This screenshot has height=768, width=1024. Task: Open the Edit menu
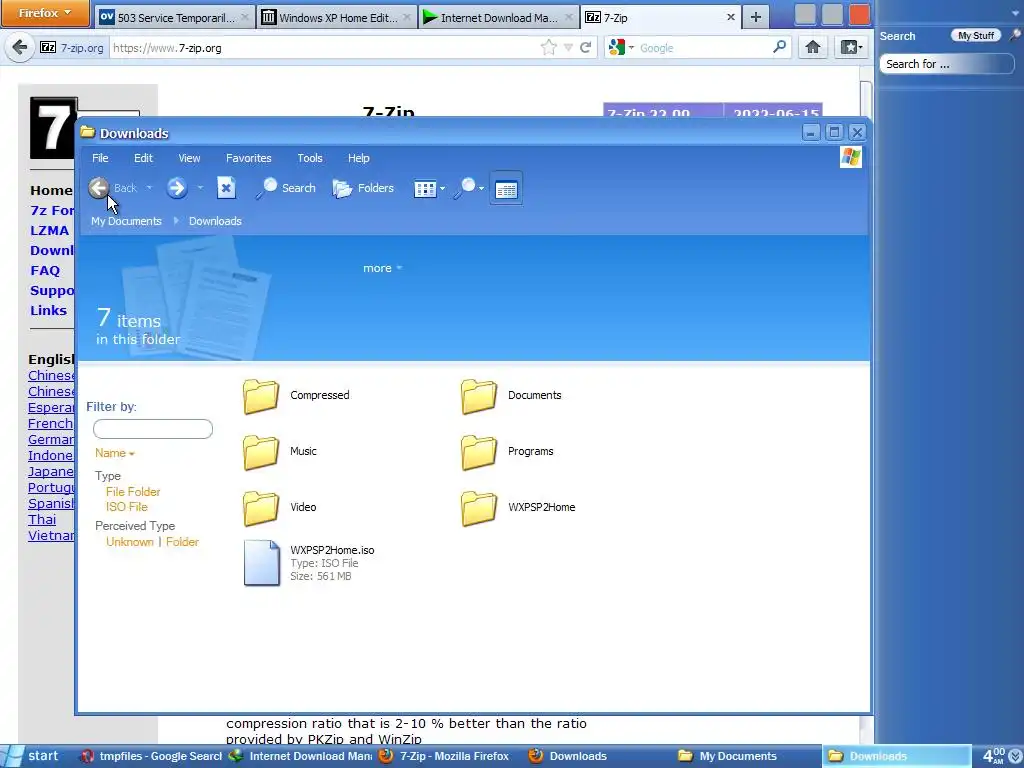(143, 158)
